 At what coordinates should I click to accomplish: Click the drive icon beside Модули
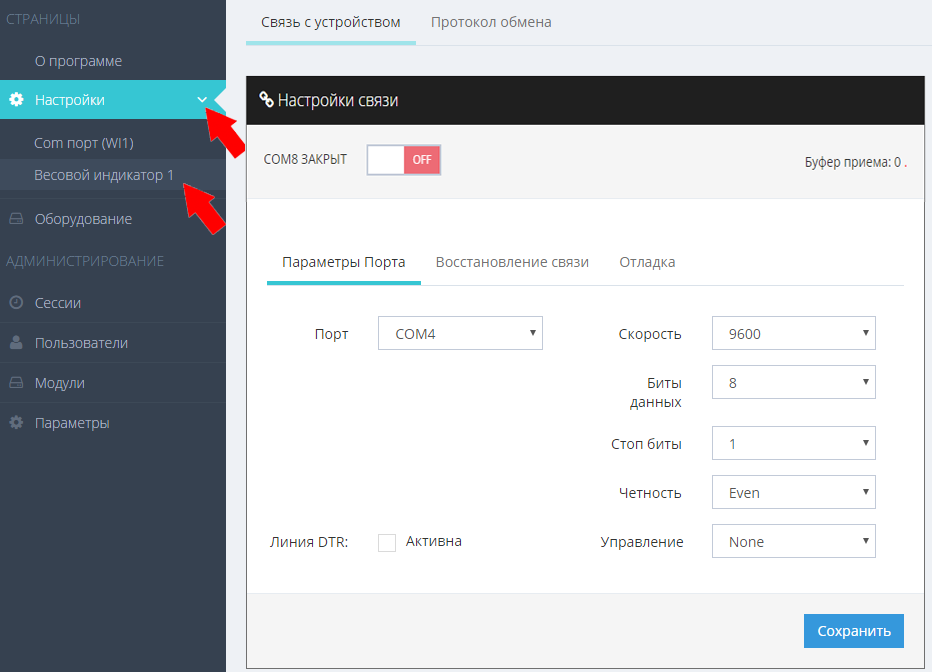tap(16, 383)
